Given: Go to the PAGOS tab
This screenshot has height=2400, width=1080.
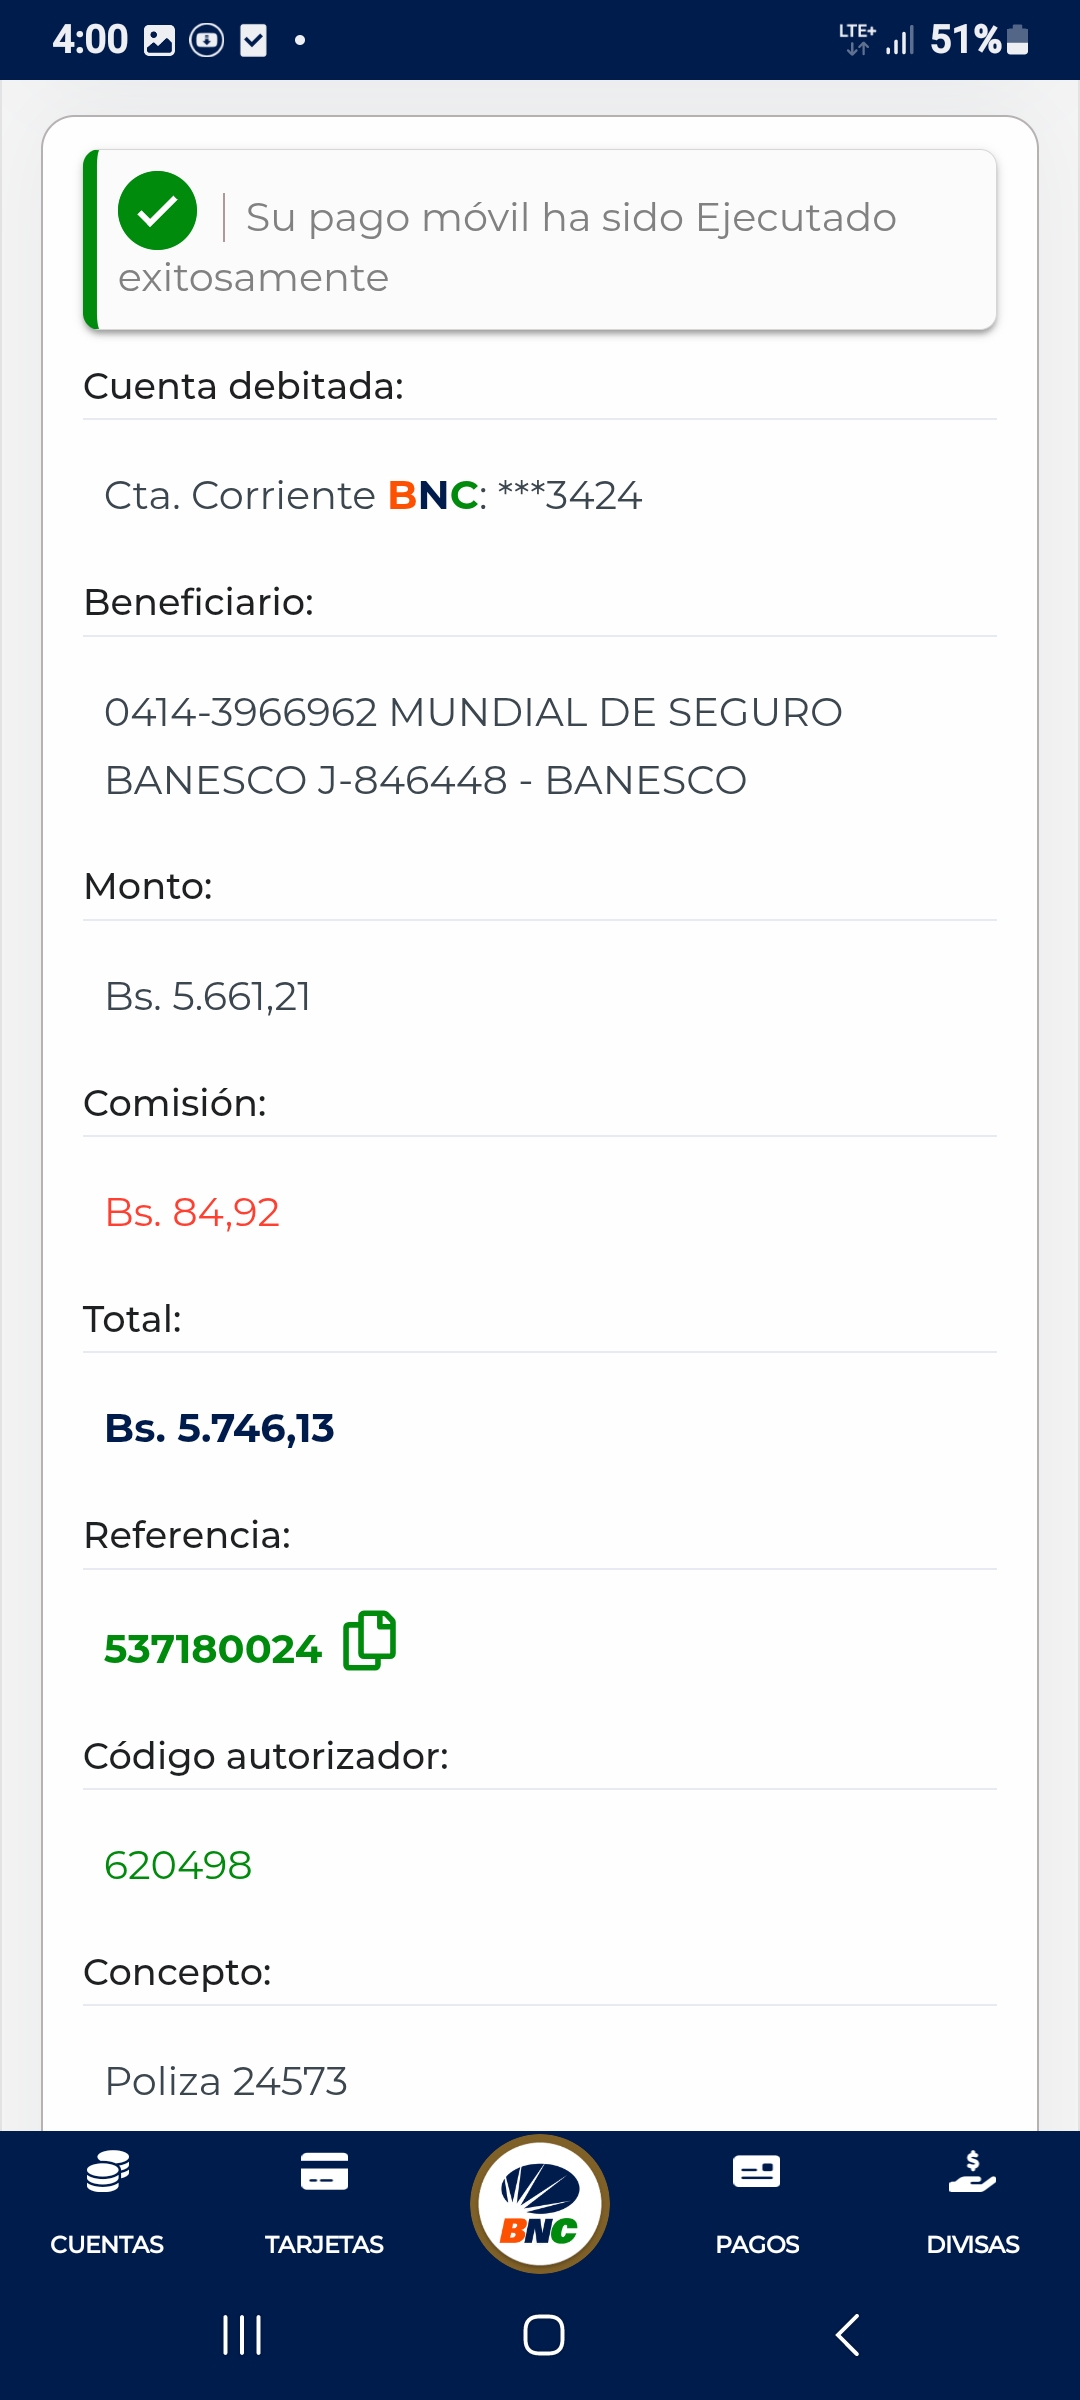Looking at the screenshot, I should 757,2244.
